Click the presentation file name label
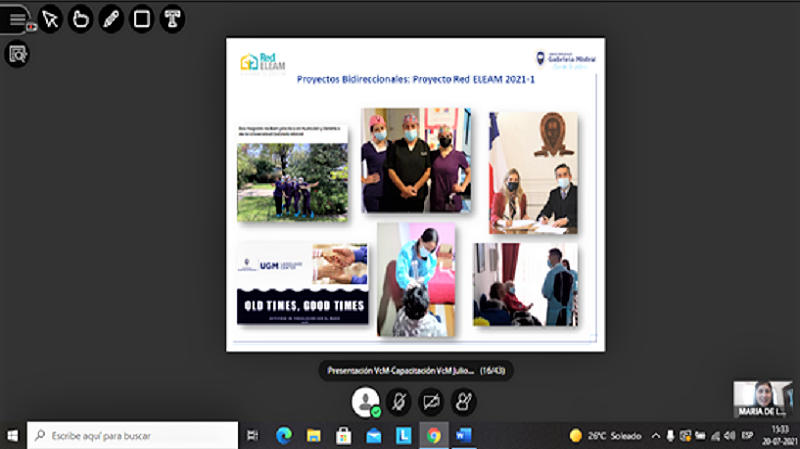Image resolution: width=800 pixels, height=449 pixels. [x=401, y=371]
